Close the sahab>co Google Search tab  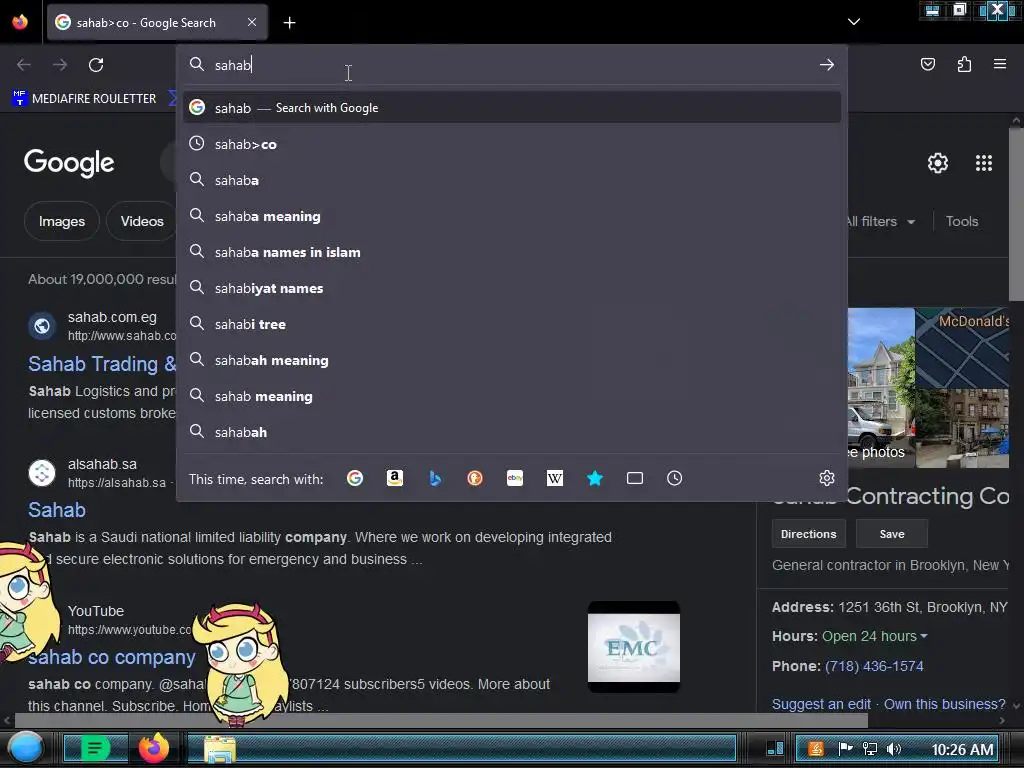click(x=252, y=22)
